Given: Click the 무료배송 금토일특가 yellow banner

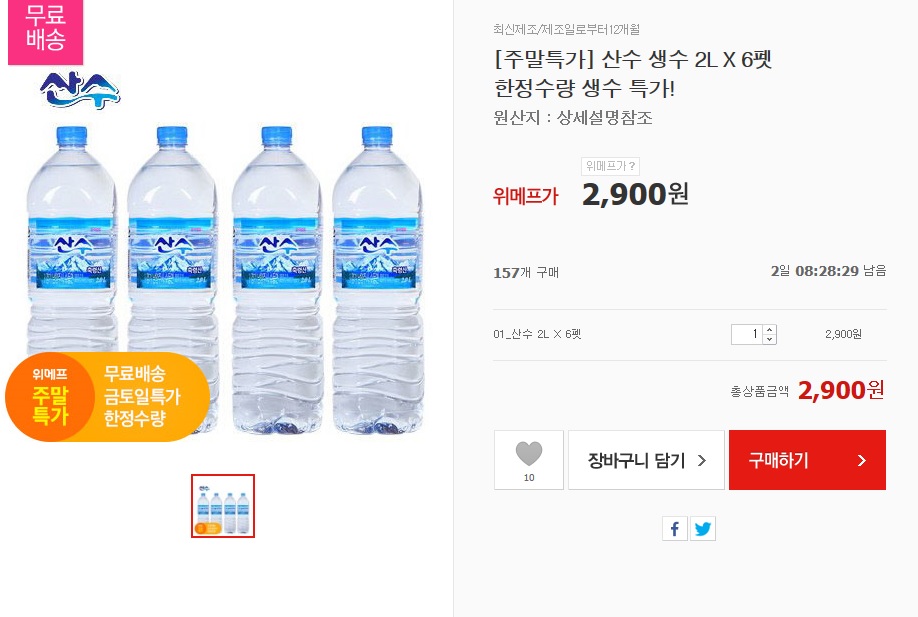Looking at the screenshot, I should [148, 397].
